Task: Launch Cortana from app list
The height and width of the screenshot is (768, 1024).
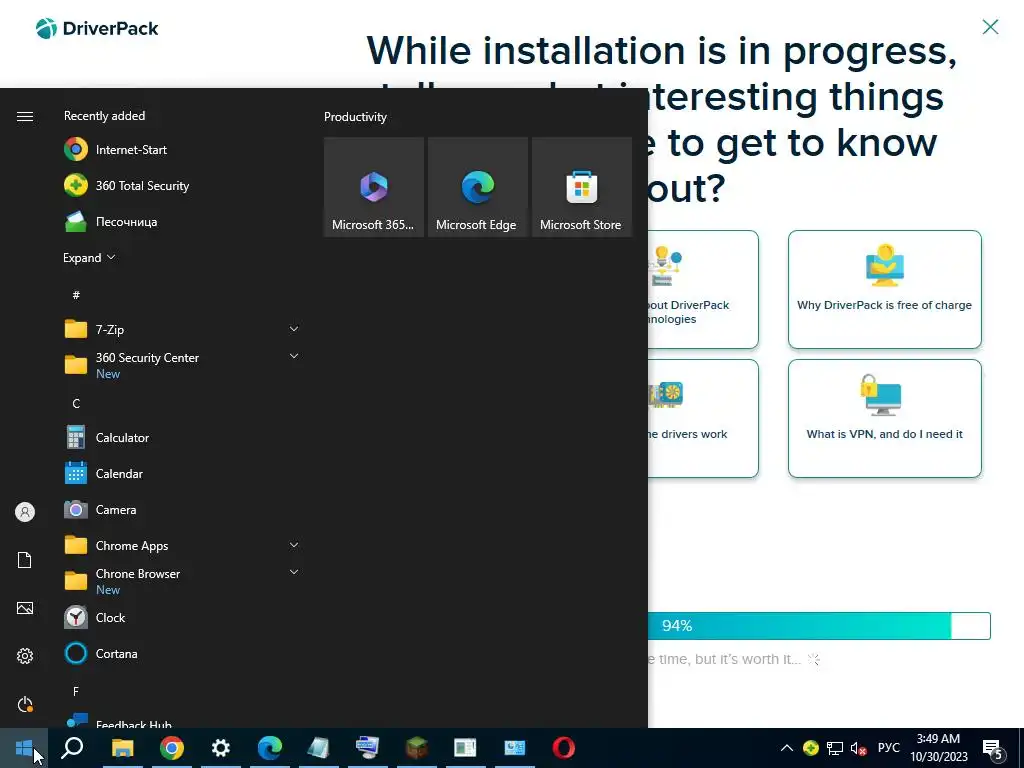Action: (181, 653)
